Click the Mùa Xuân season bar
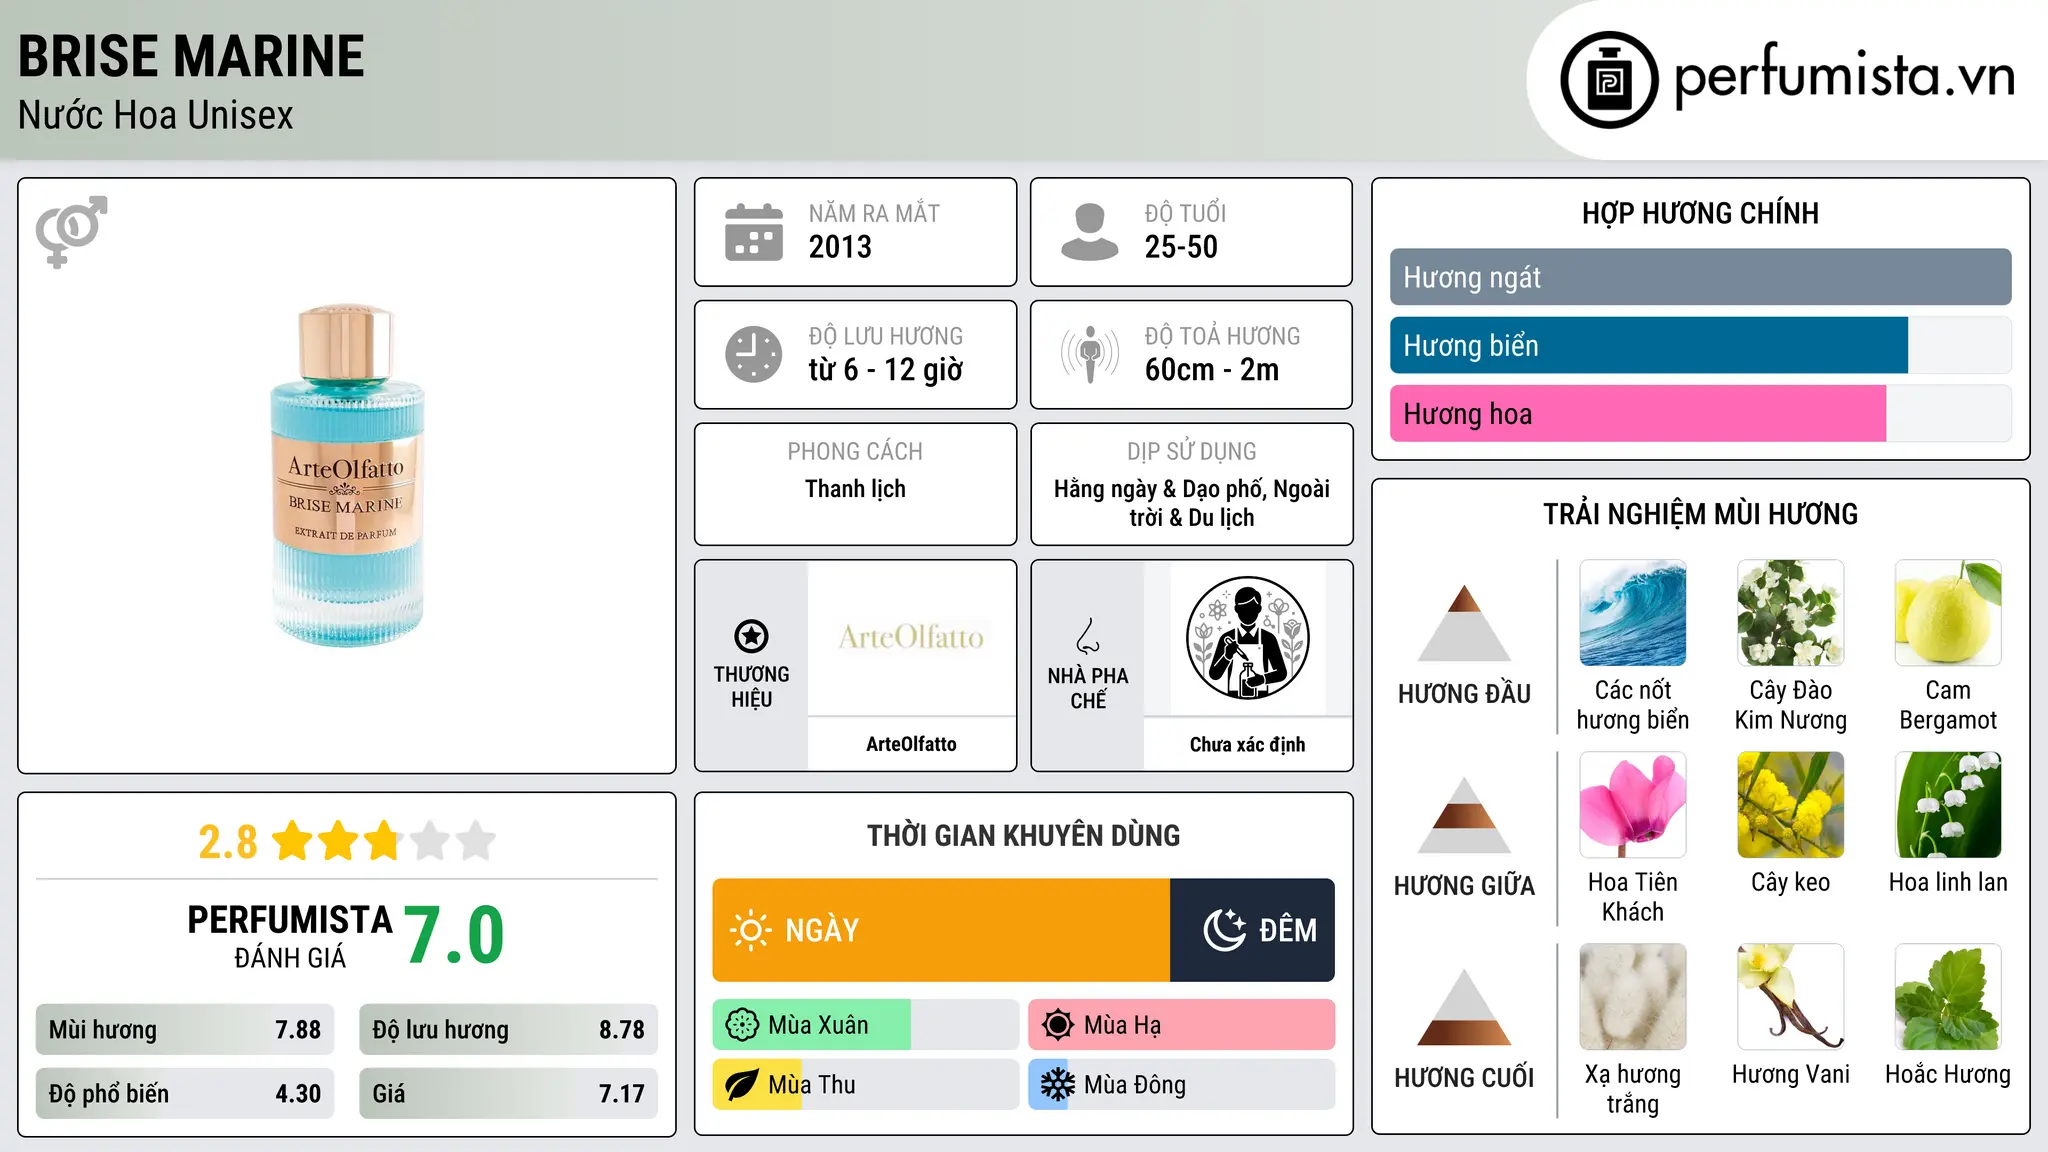This screenshot has width=2048, height=1152. pyautogui.click(x=865, y=1025)
